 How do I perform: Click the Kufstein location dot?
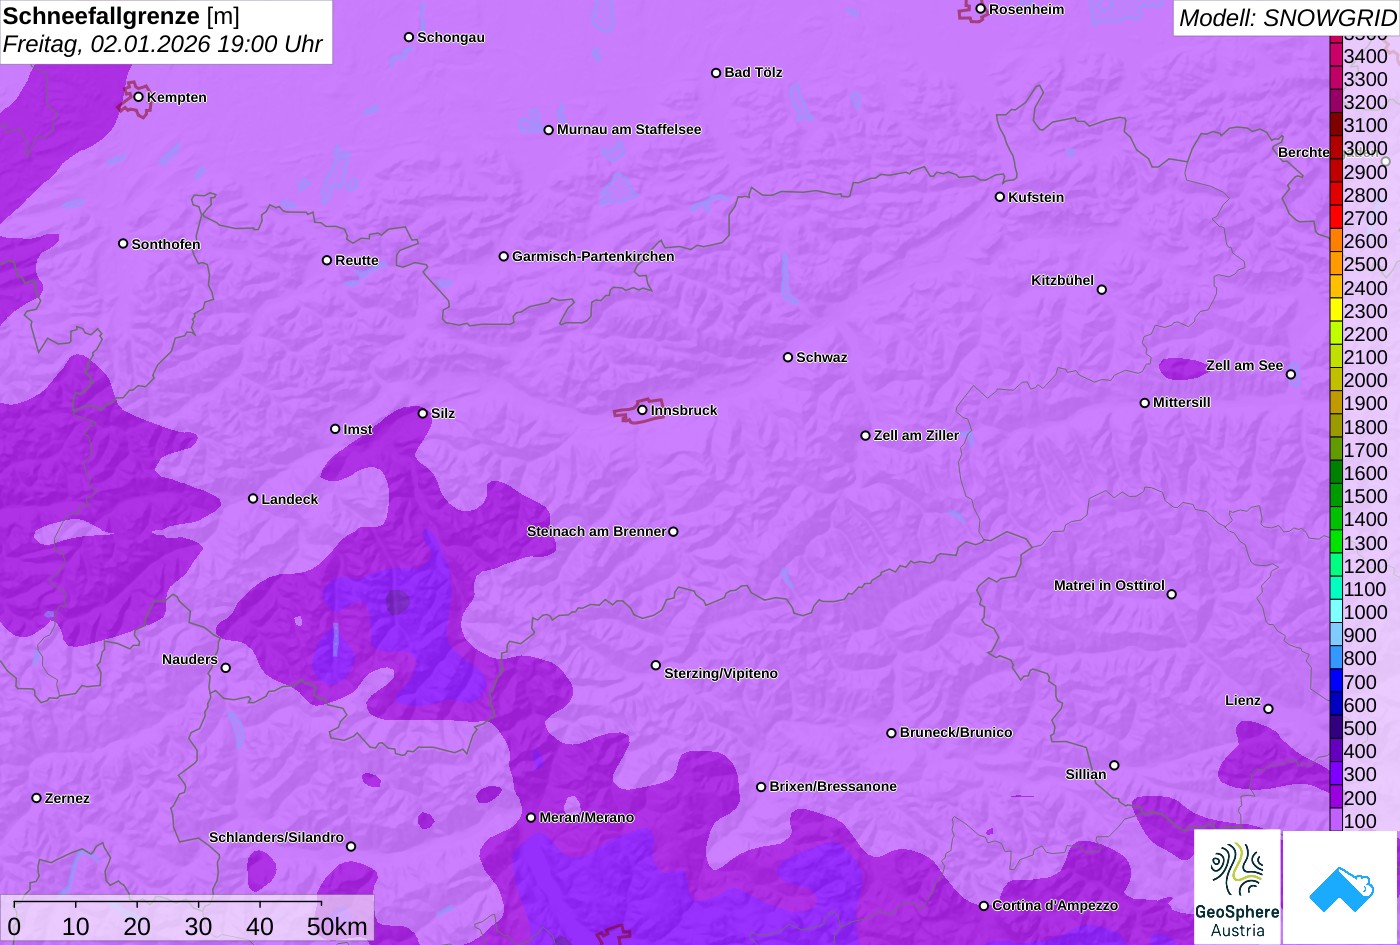[999, 197]
